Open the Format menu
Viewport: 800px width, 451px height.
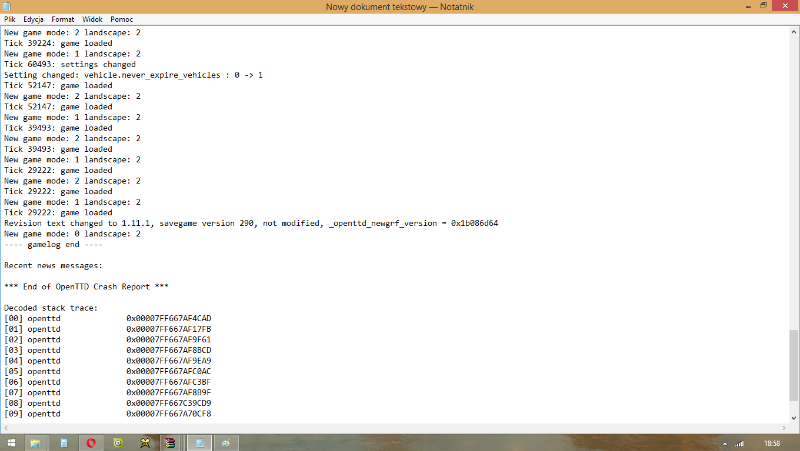[63, 19]
